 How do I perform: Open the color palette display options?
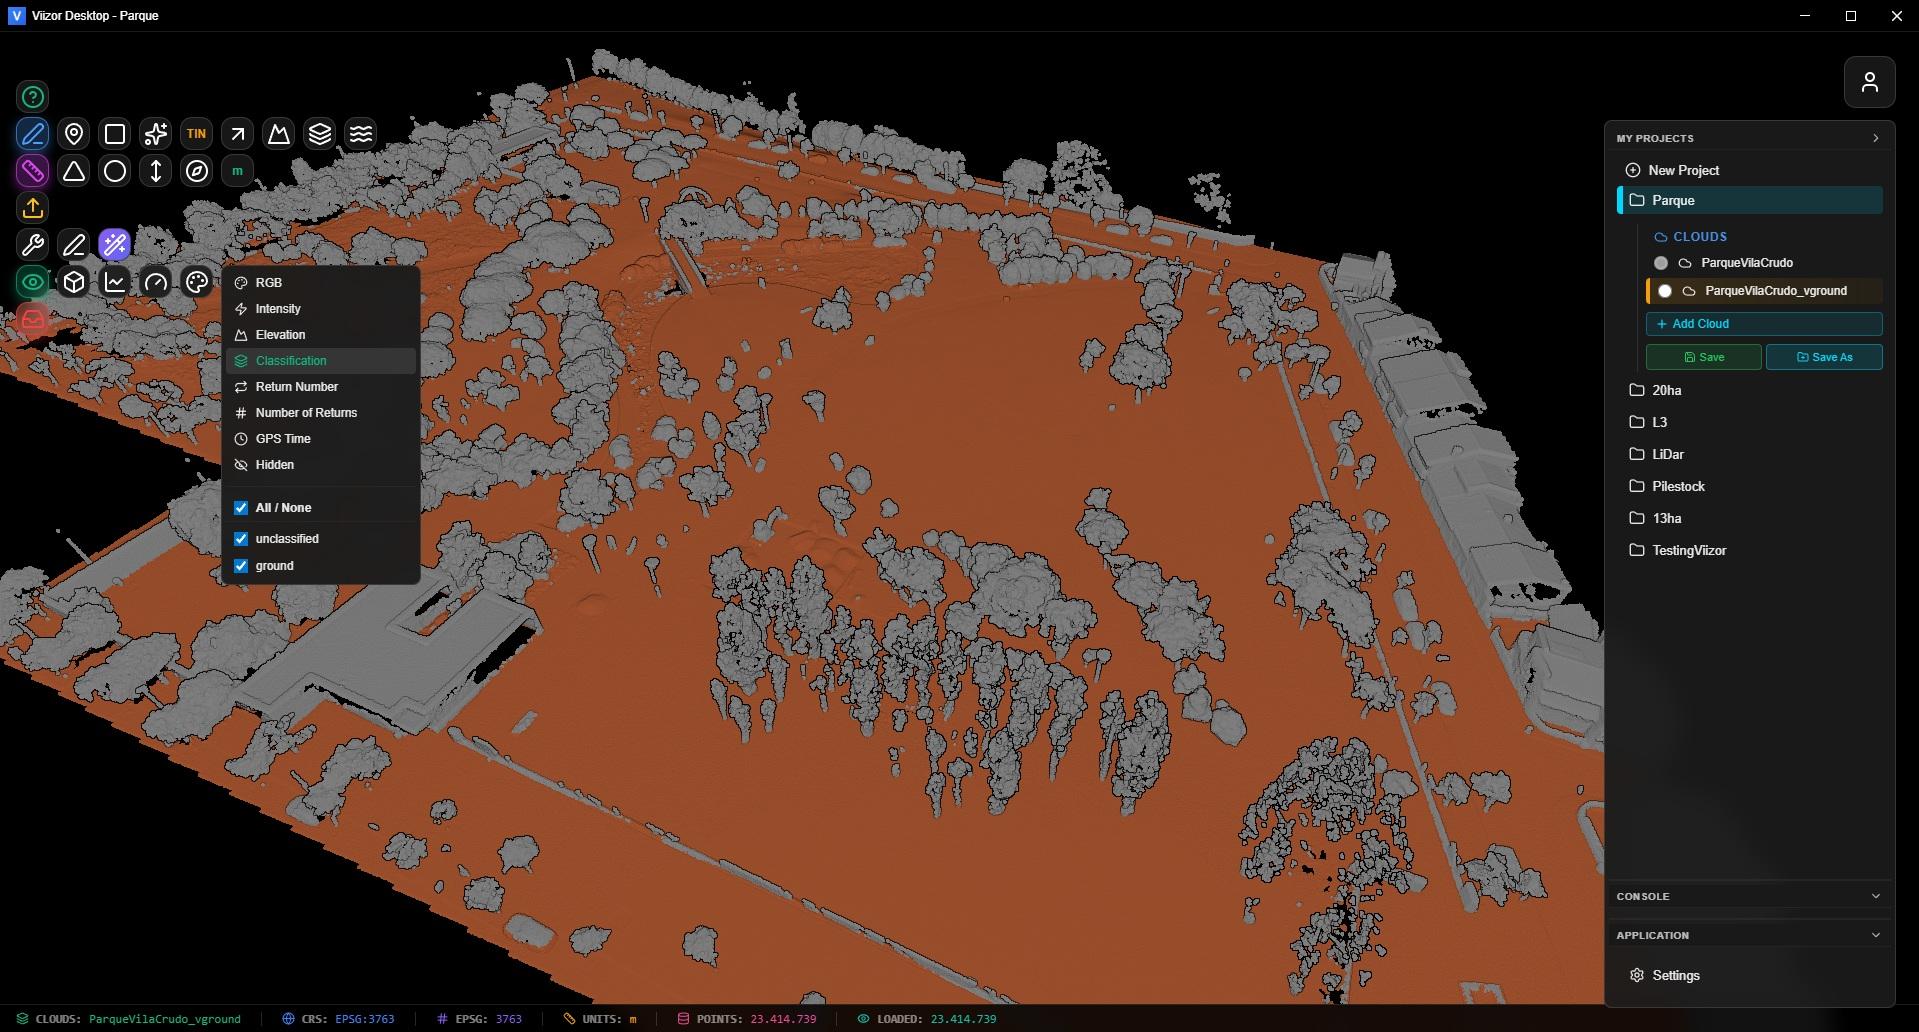197,282
